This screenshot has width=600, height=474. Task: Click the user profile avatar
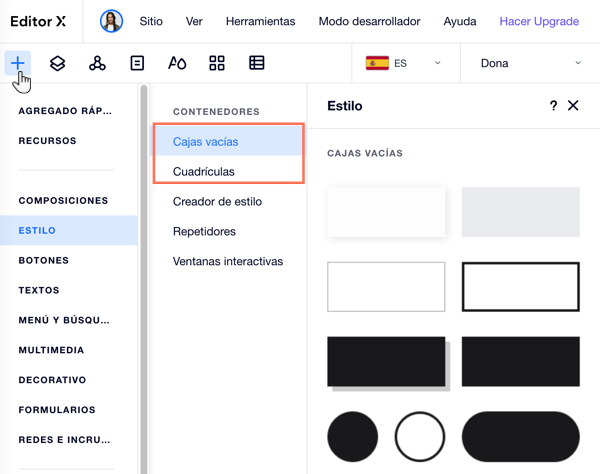coord(112,21)
